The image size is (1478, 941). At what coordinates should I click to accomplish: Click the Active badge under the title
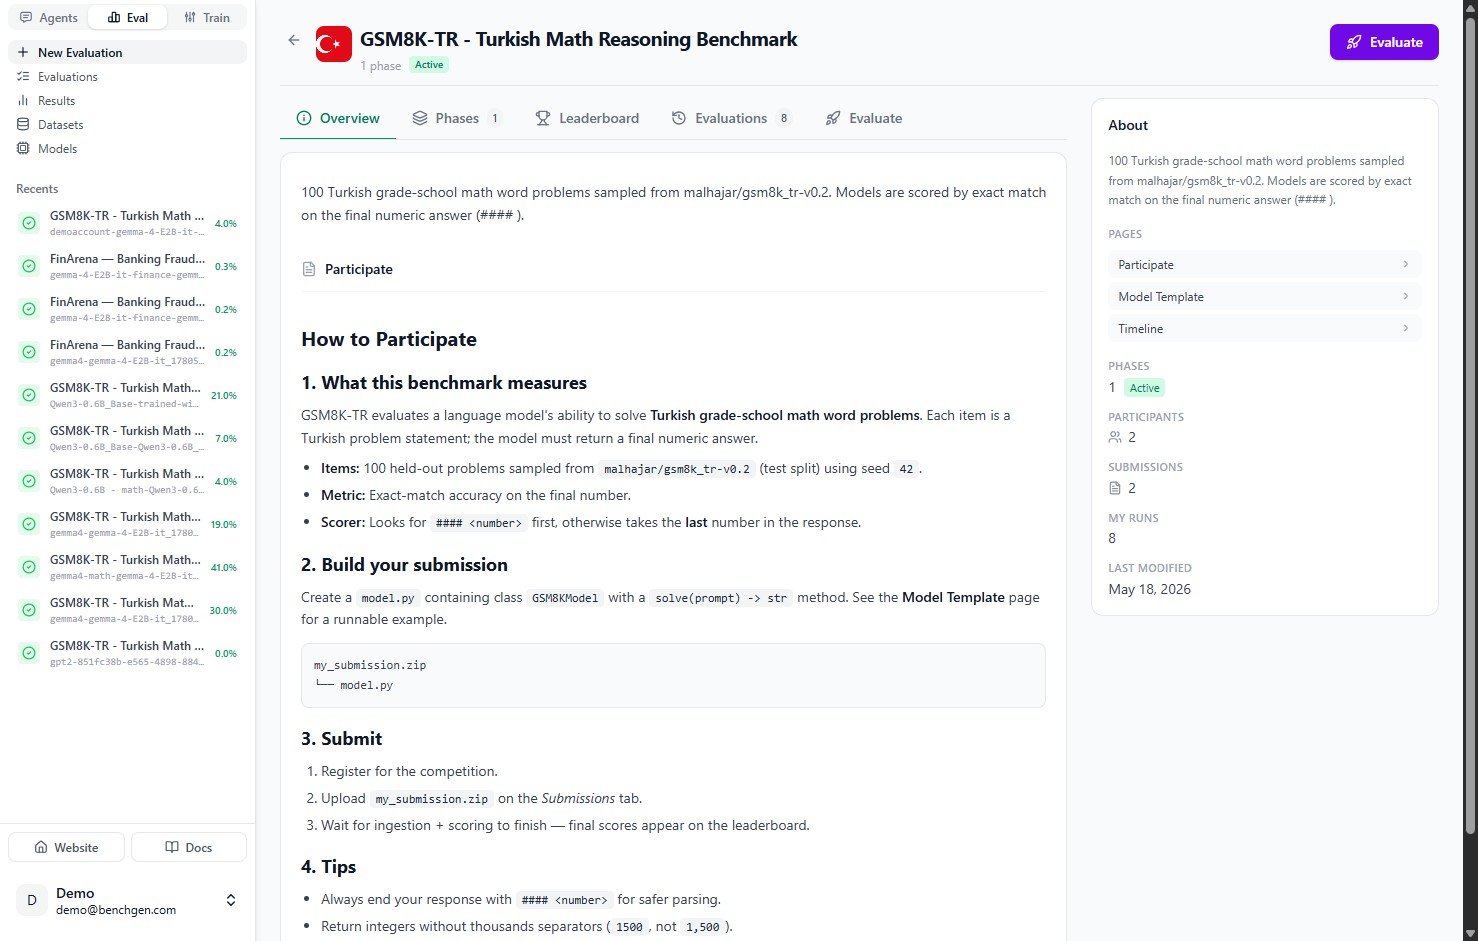click(x=429, y=65)
